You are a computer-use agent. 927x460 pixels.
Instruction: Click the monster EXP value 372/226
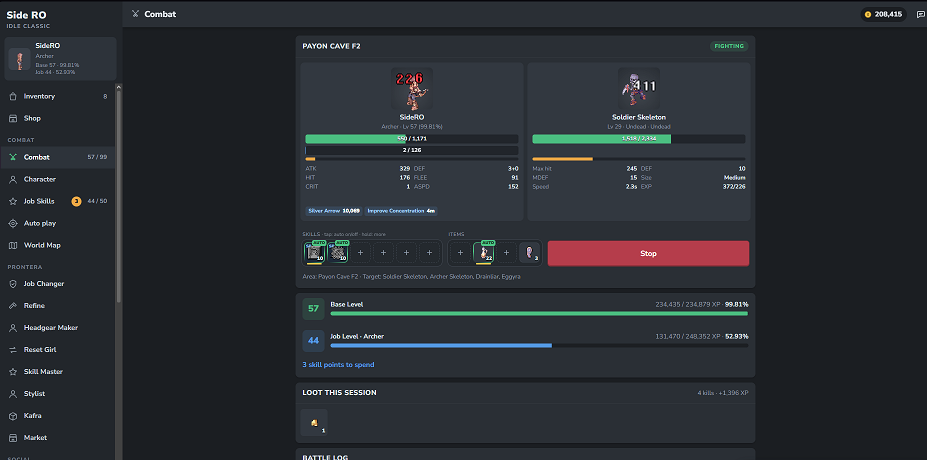click(733, 186)
